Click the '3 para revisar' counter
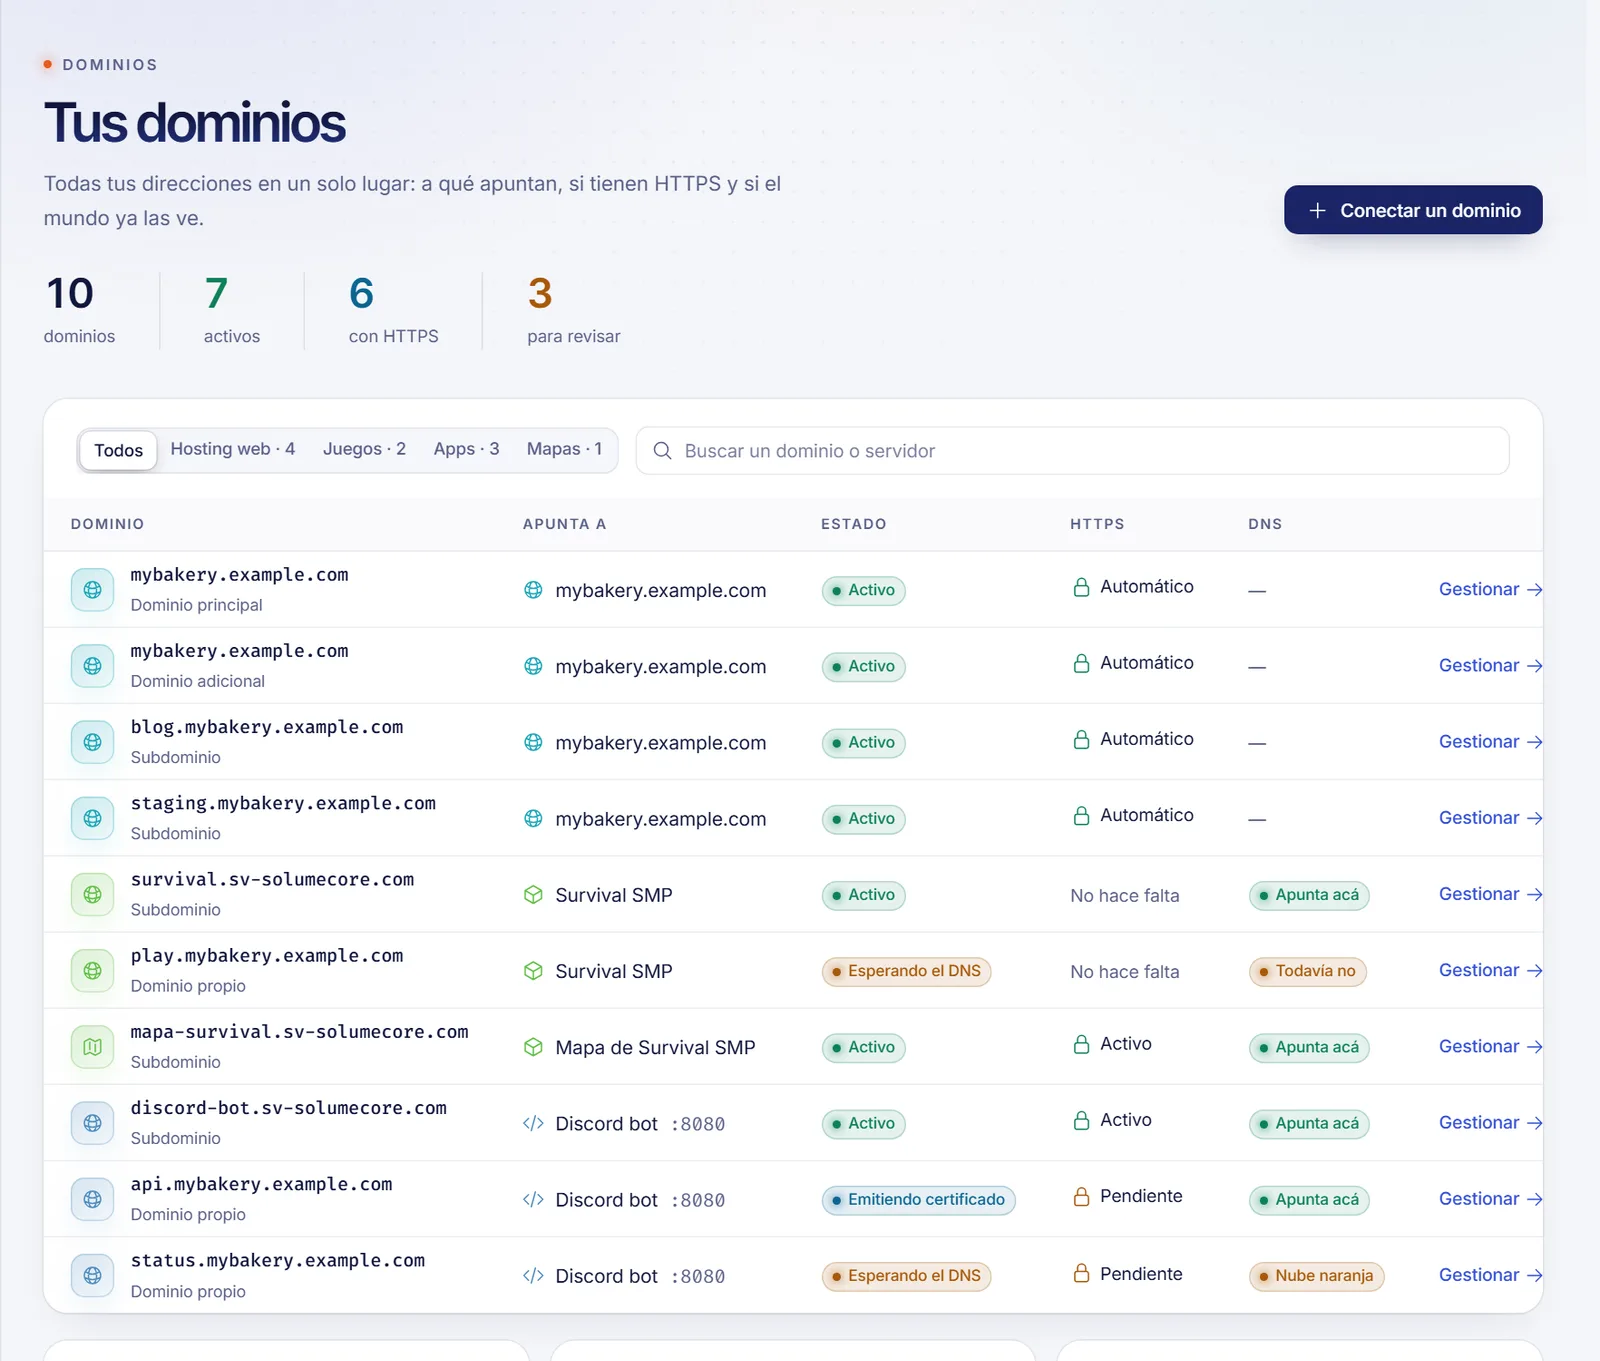The height and width of the screenshot is (1361, 1600). pyautogui.click(x=574, y=310)
